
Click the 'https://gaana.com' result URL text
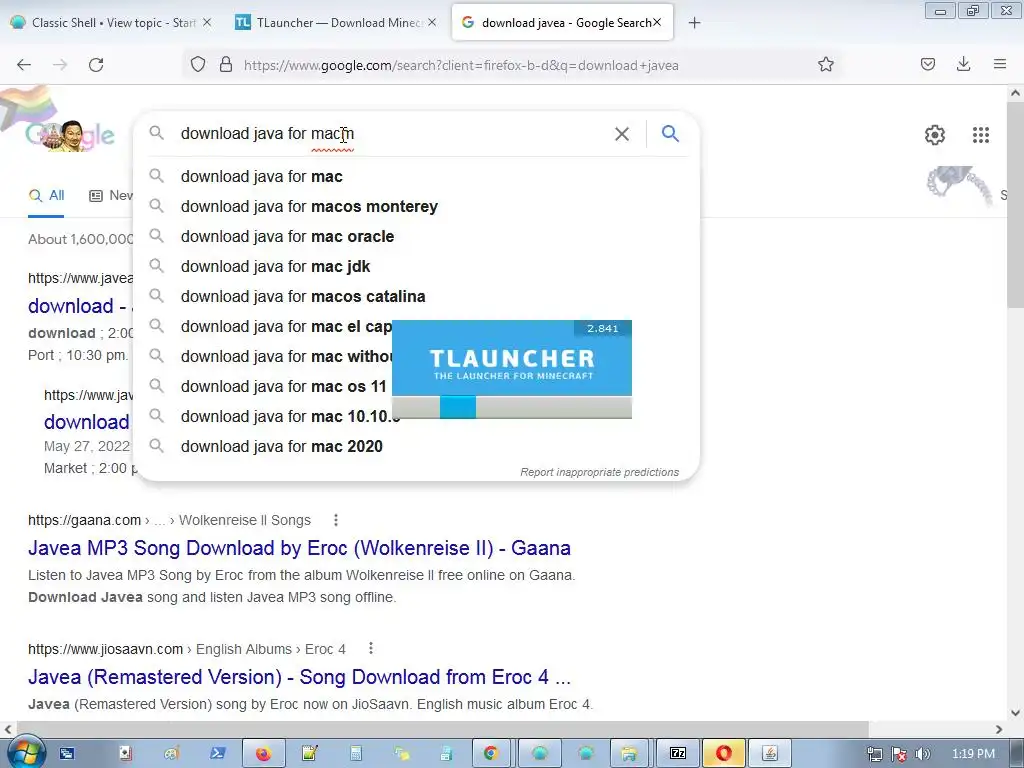(x=84, y=520)
